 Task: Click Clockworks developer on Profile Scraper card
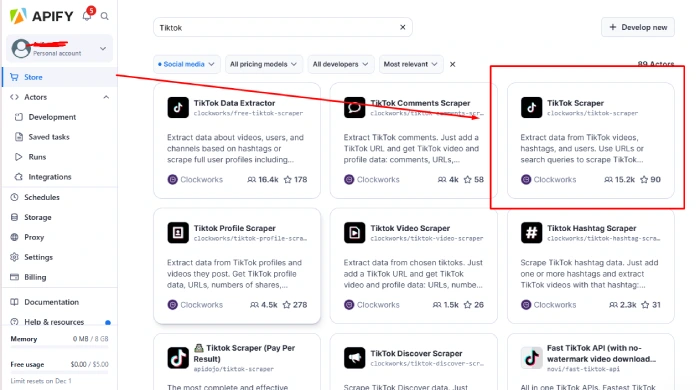(x=195, y=305)
